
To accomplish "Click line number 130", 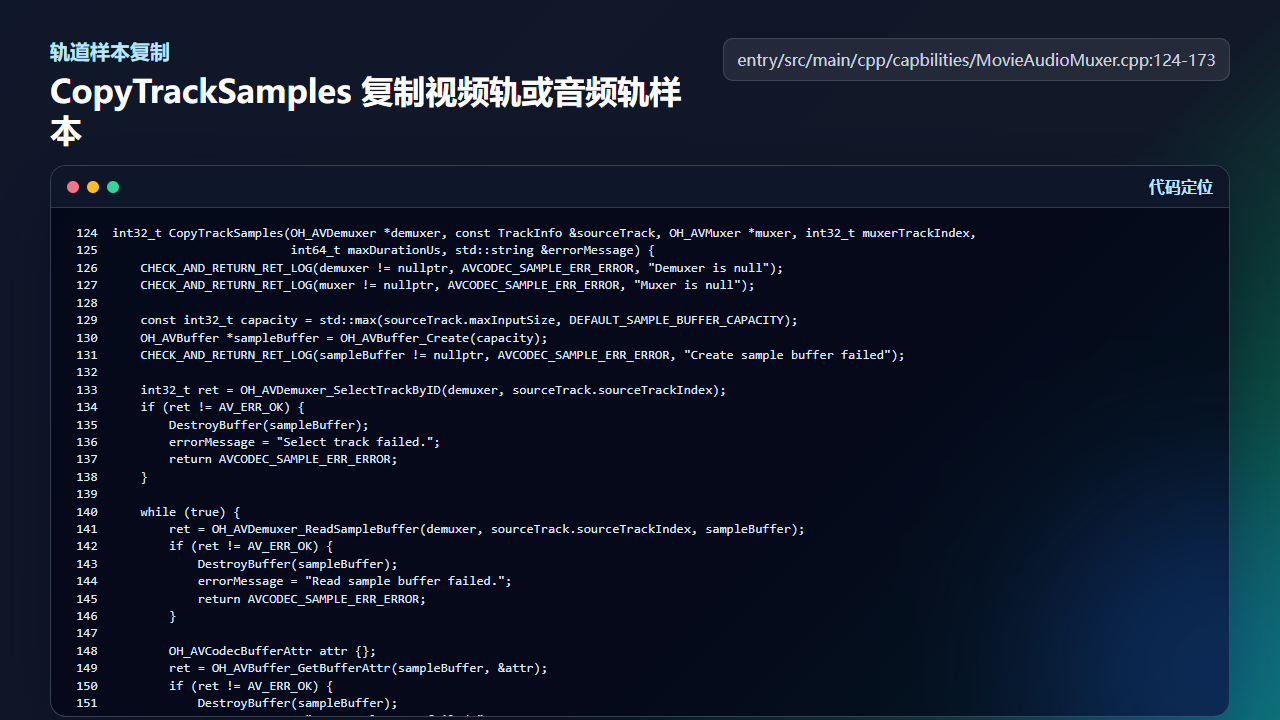I will click(x=87, y=337).
